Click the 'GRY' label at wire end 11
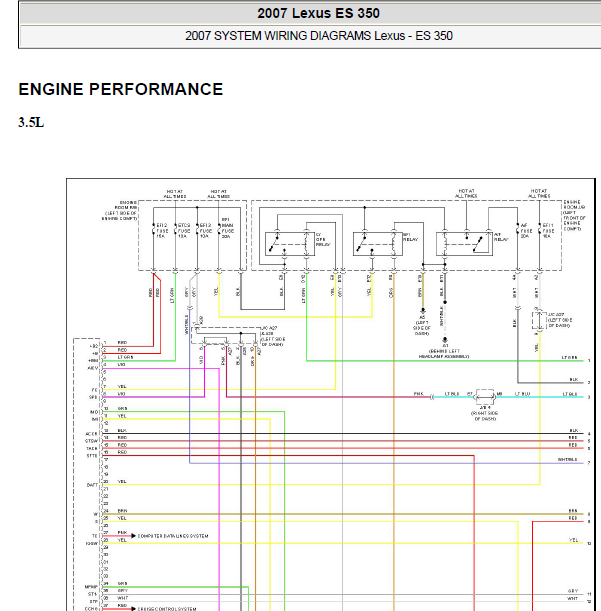 [x=573, y=591]
